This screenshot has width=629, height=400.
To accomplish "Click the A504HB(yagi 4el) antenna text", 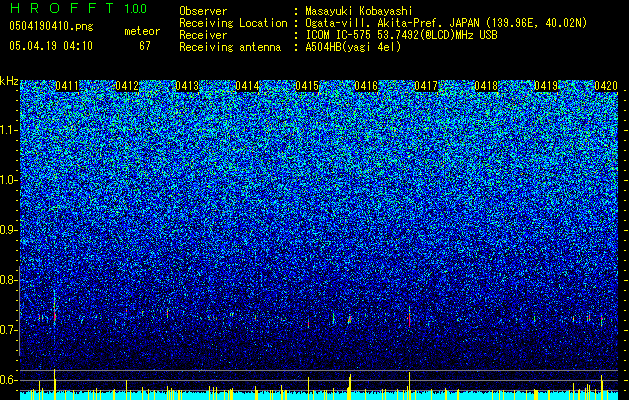I will pos(353,47).
